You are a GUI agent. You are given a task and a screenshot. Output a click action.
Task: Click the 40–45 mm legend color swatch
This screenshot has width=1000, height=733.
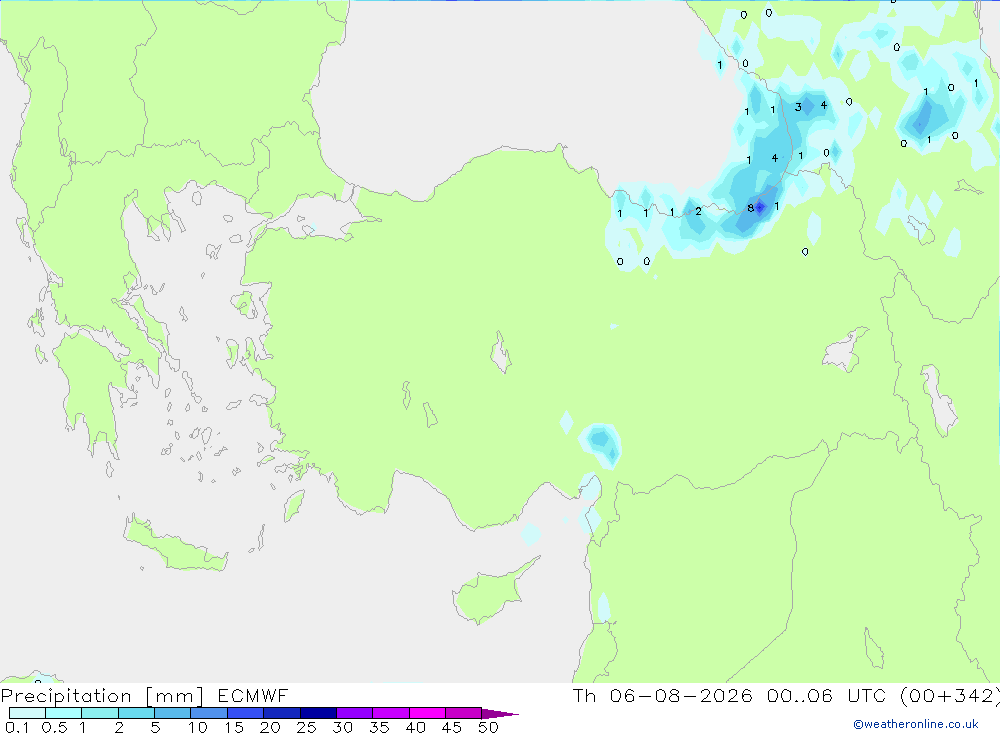click(x=427, y=713)
